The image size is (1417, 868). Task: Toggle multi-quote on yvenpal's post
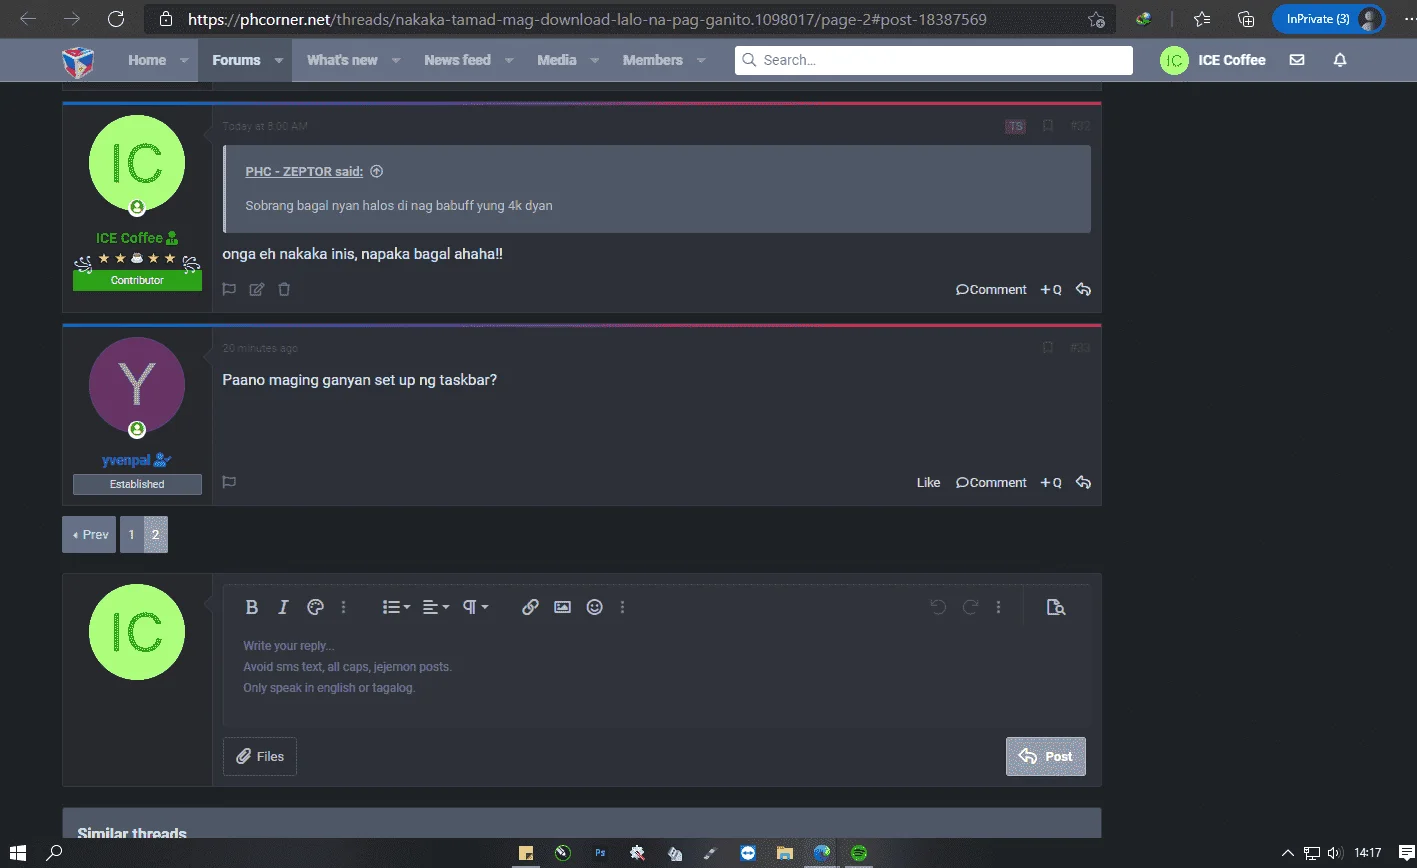(1051, 483)
